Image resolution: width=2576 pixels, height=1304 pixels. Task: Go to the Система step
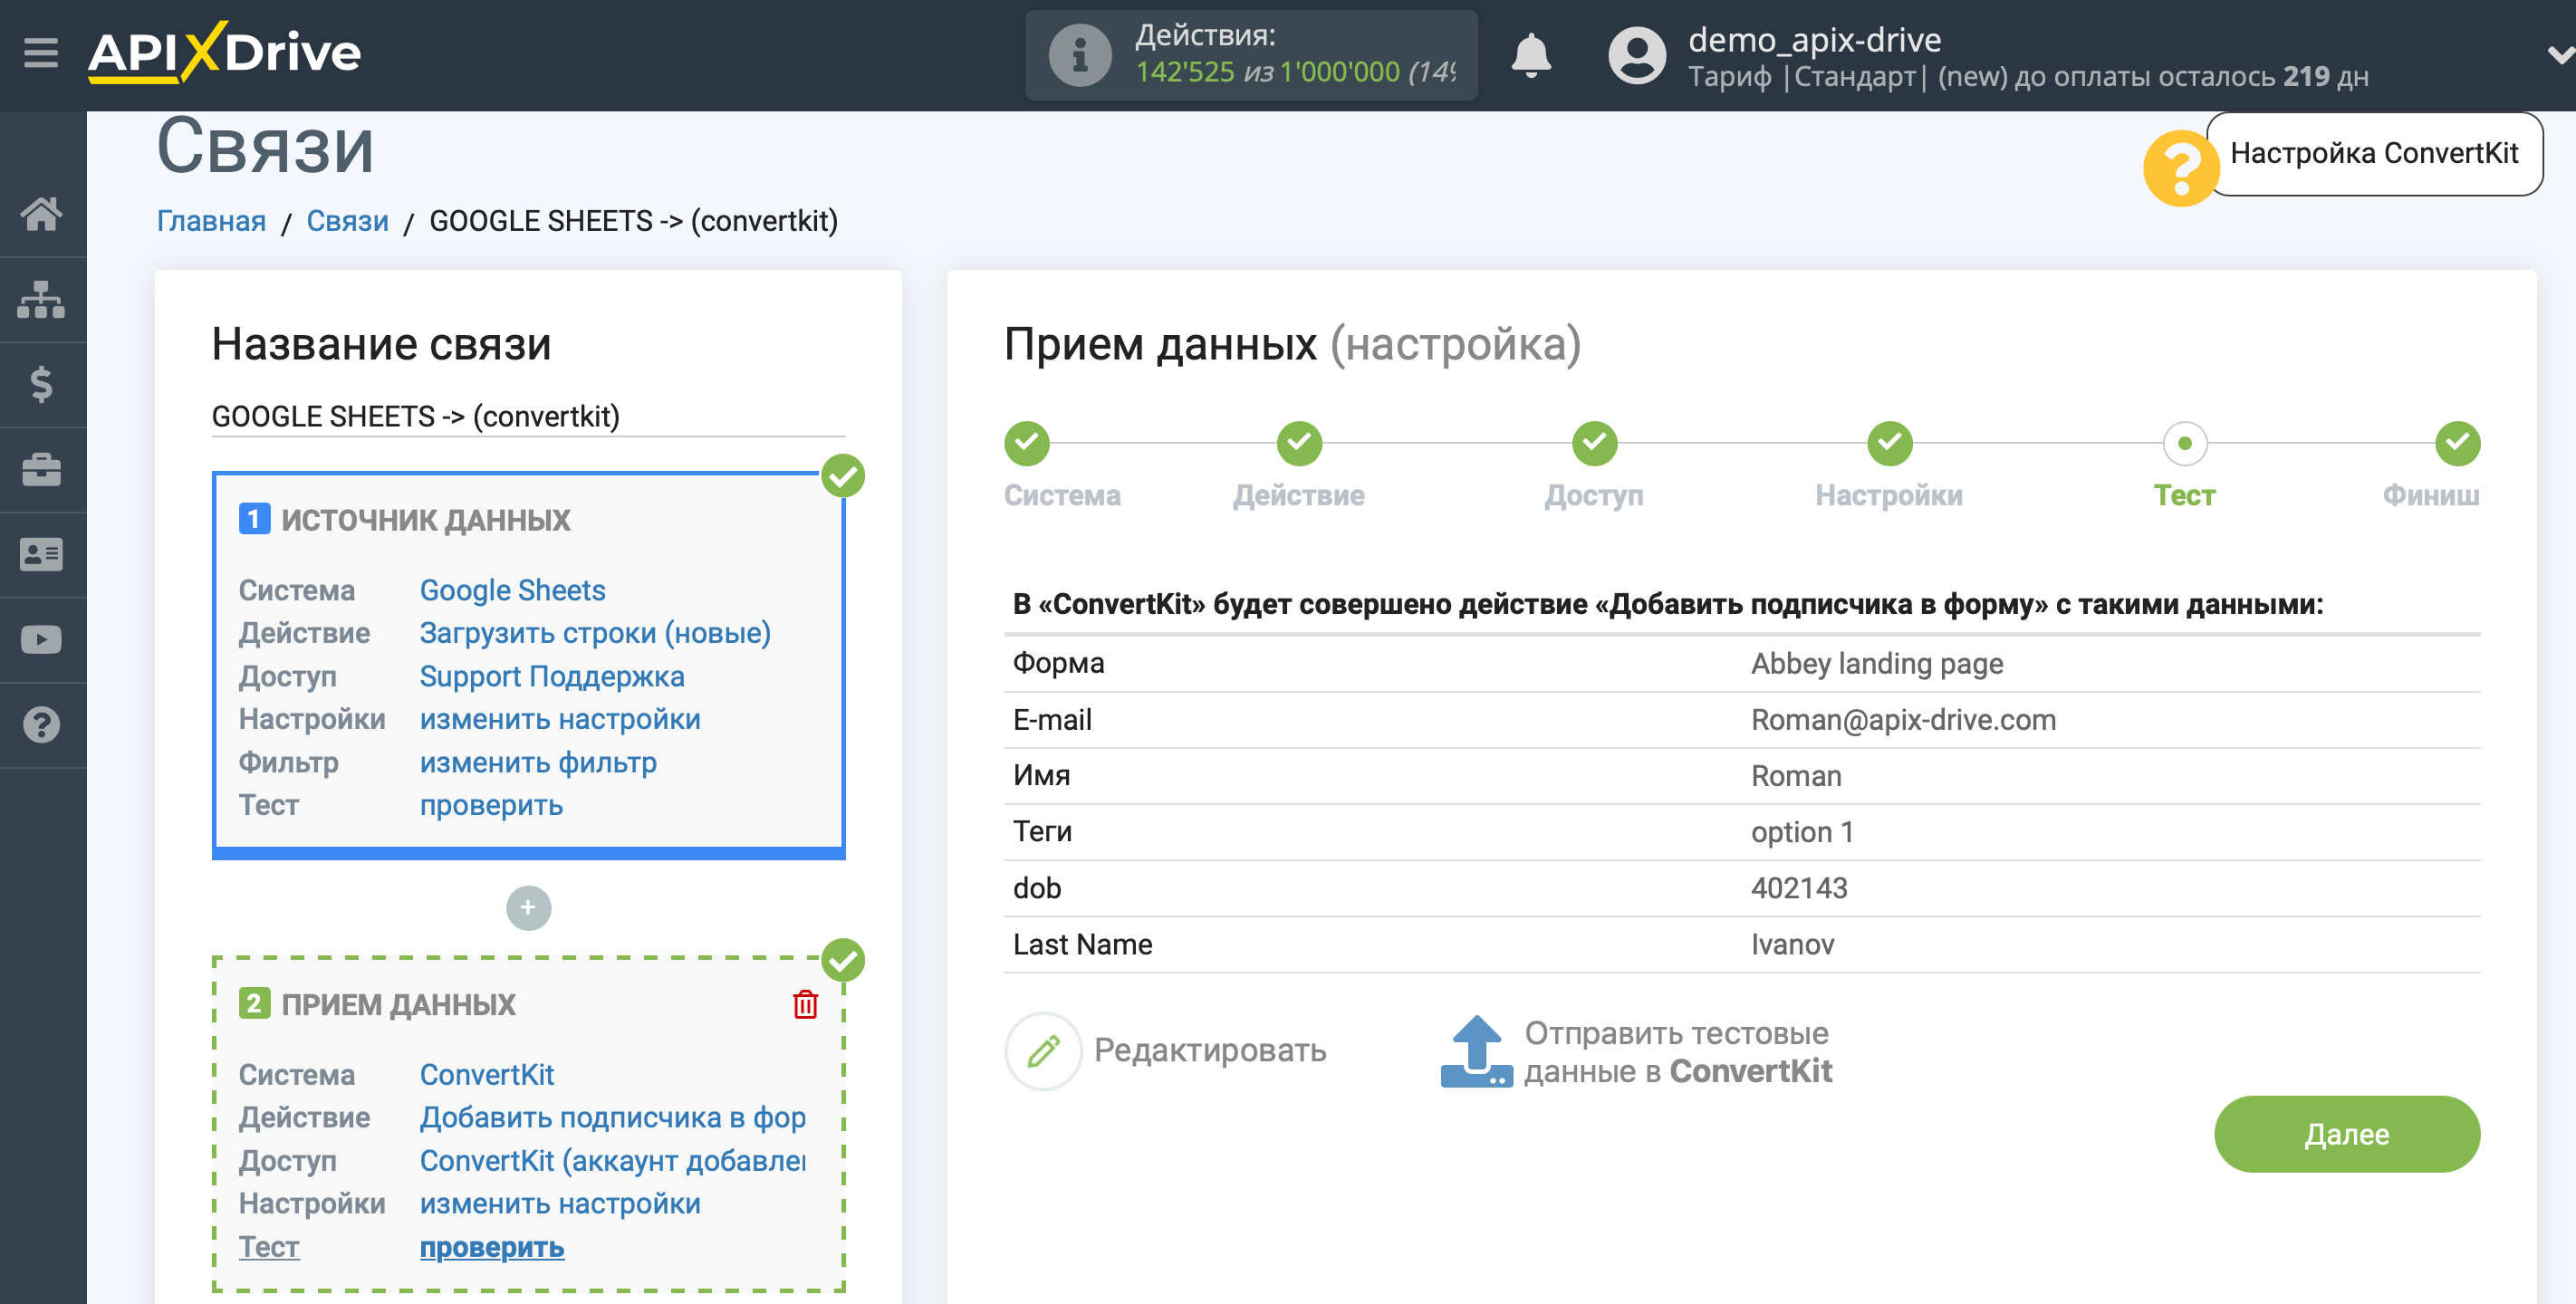tap(1026, 443)
